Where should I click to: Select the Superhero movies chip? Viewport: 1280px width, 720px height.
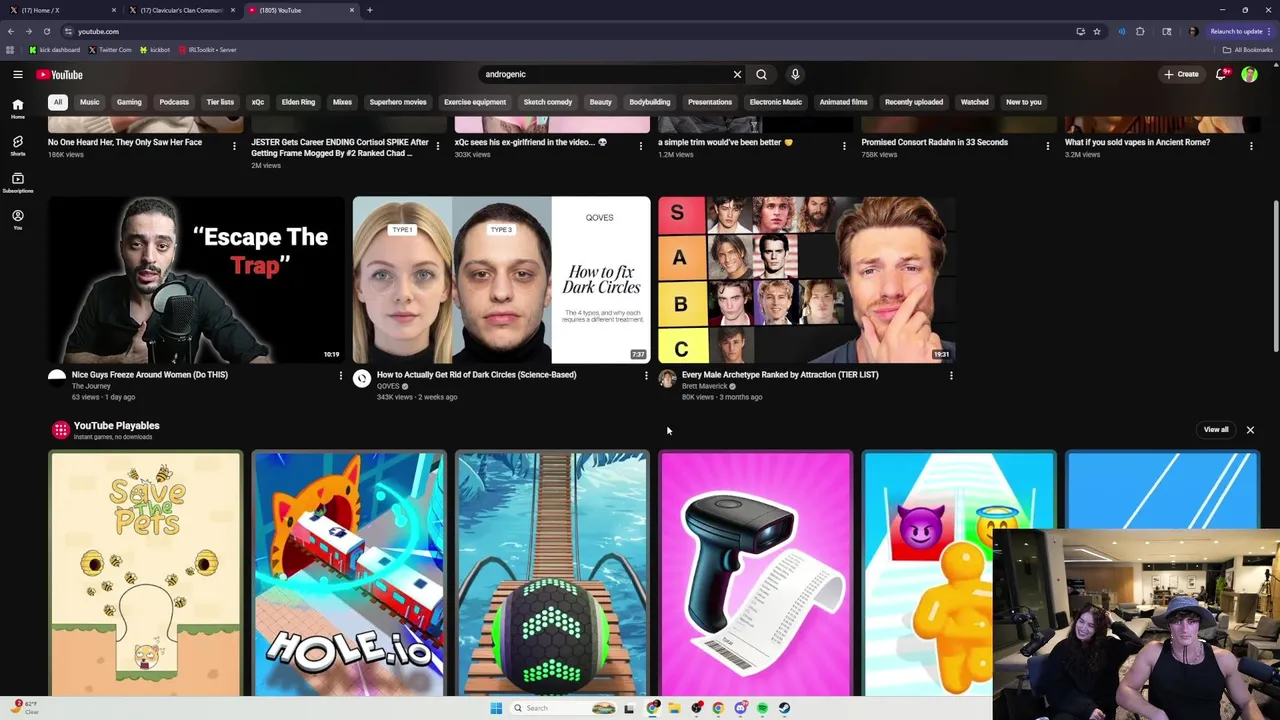398,102
